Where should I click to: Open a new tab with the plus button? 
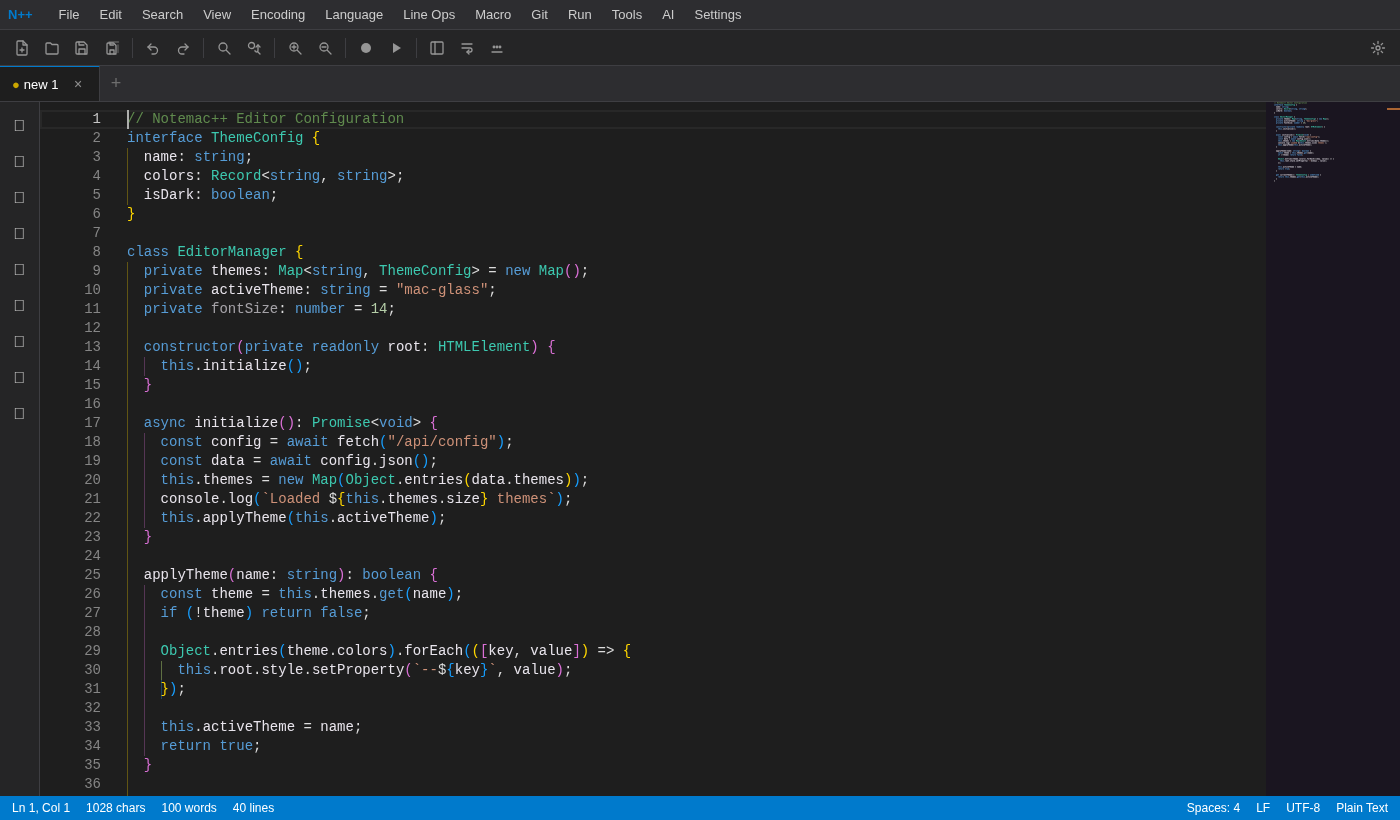[x=115, y=83]
